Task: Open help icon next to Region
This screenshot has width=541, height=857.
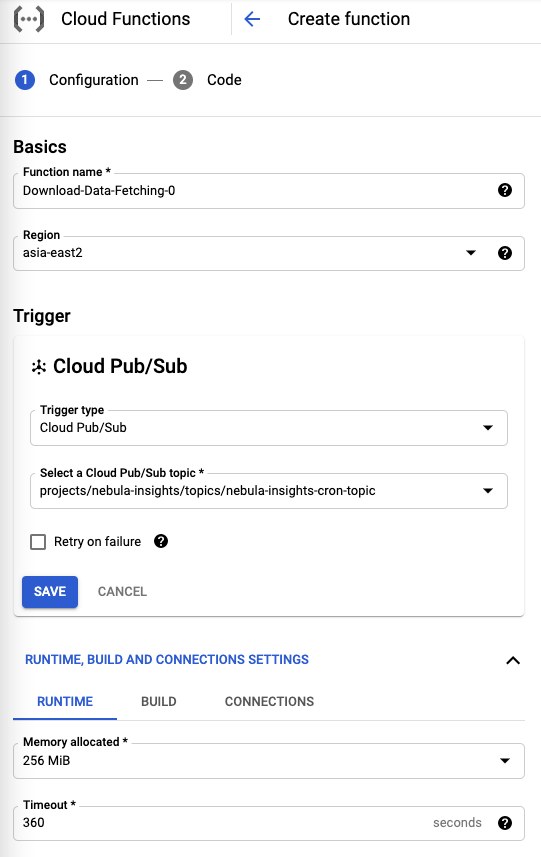Action: tap(505, 253)
